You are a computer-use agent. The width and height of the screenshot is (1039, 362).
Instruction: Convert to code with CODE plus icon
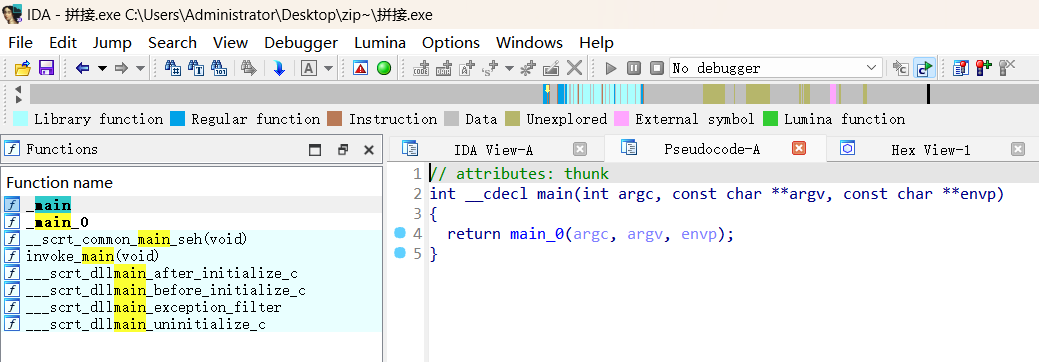tap(421, 68)
